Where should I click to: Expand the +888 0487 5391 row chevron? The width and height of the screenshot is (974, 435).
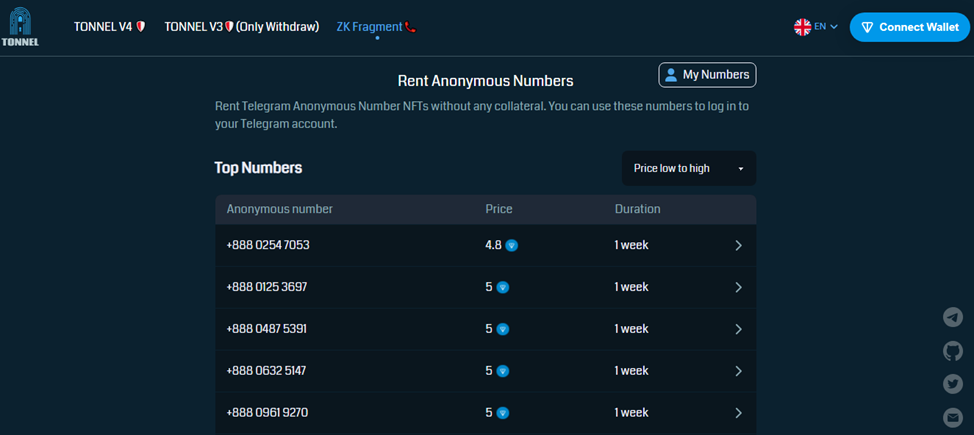[738, 329]
